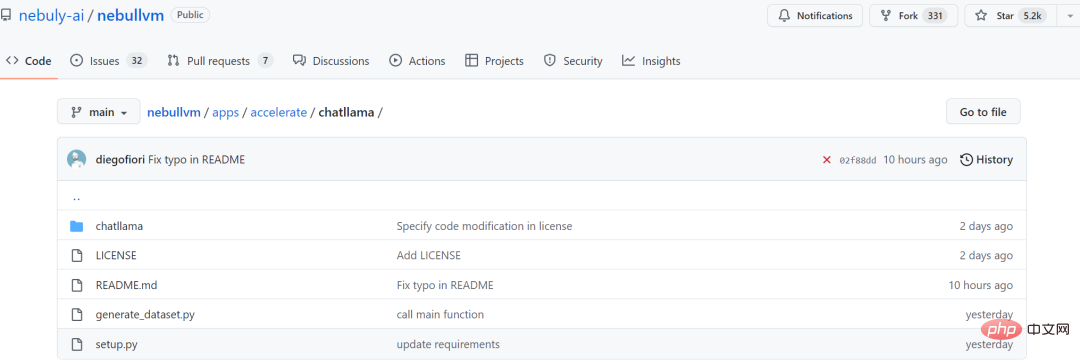Open the main branch selector dropdown
Image resolution: width=1080 pixels, height=362 pixels.
point(98,111)
